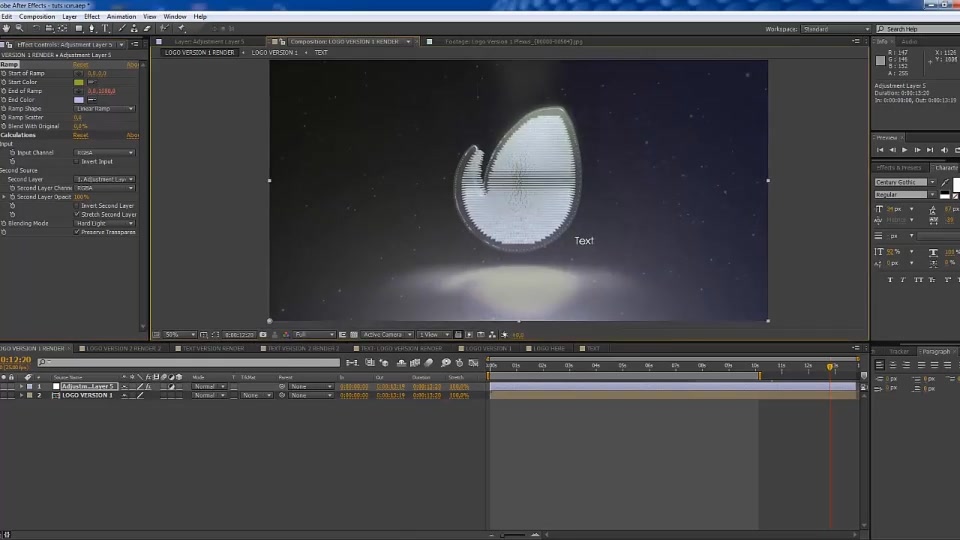Select the Type text tool
Screen dimensions: 960x540
point(105,28)
